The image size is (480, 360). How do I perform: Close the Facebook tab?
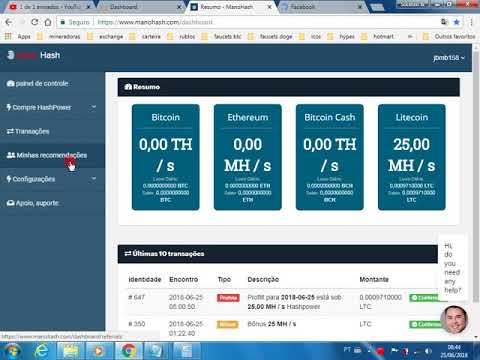[360, 7]
